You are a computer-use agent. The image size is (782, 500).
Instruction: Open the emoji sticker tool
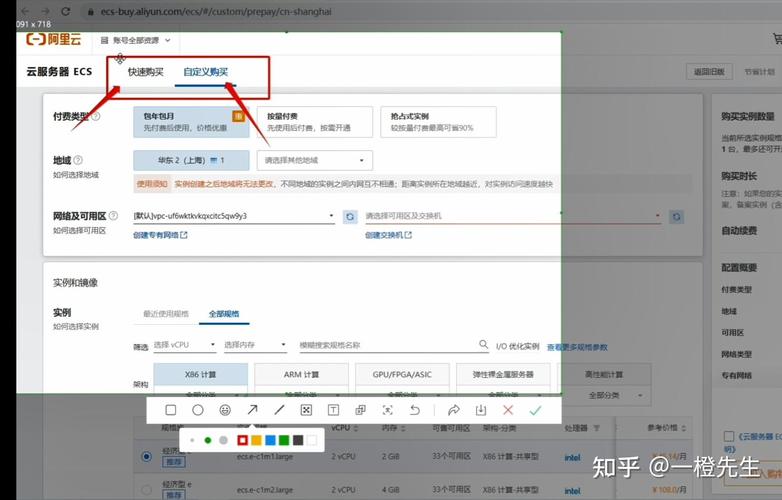(x=225, y=410)
